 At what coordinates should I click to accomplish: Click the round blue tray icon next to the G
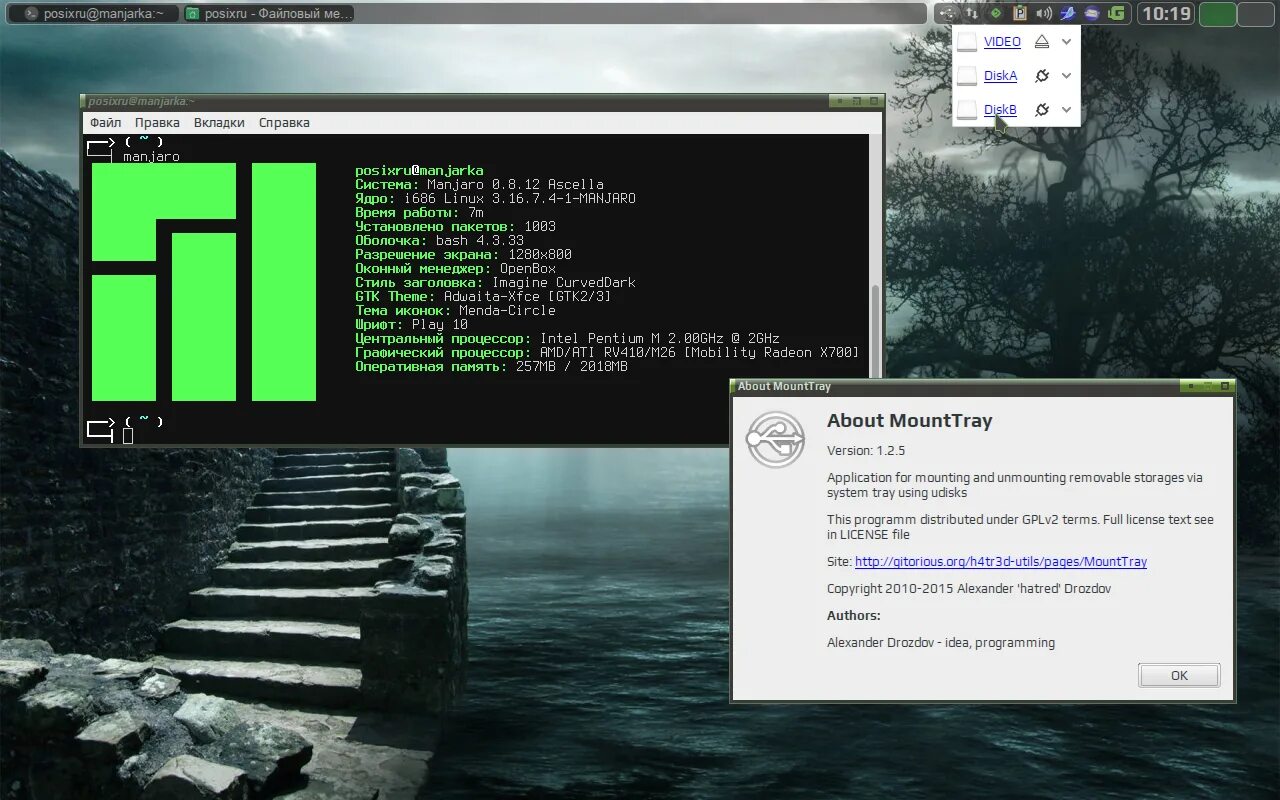1092,14
